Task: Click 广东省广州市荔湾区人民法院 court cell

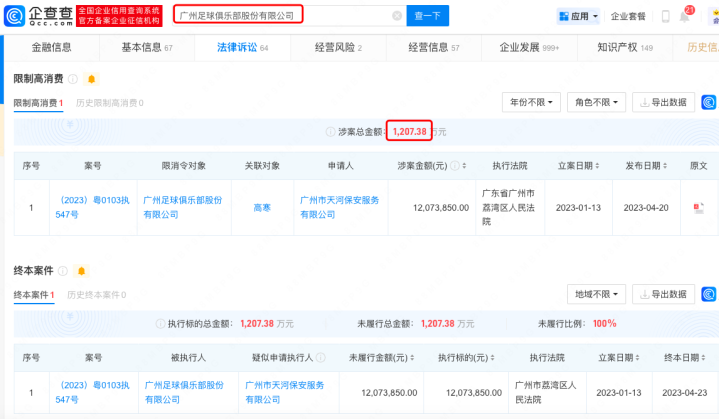Action: [509, 208]
